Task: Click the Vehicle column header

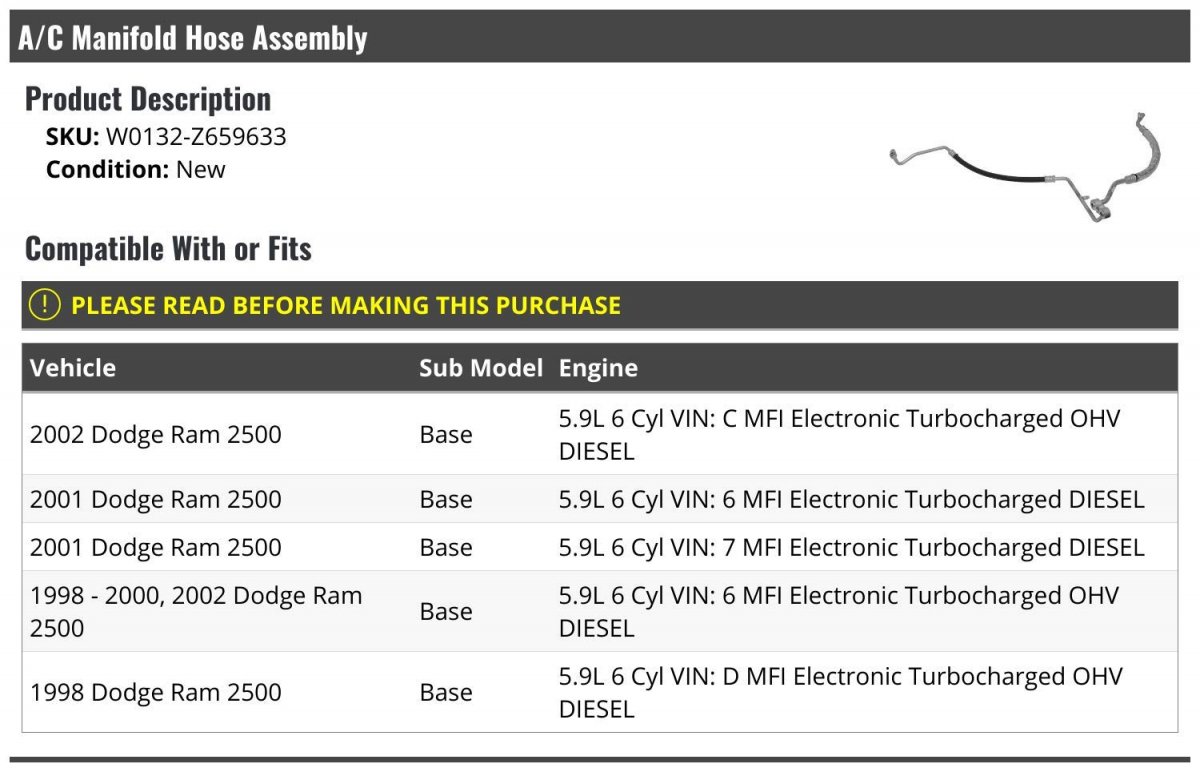Action: [x=73, y=368]
